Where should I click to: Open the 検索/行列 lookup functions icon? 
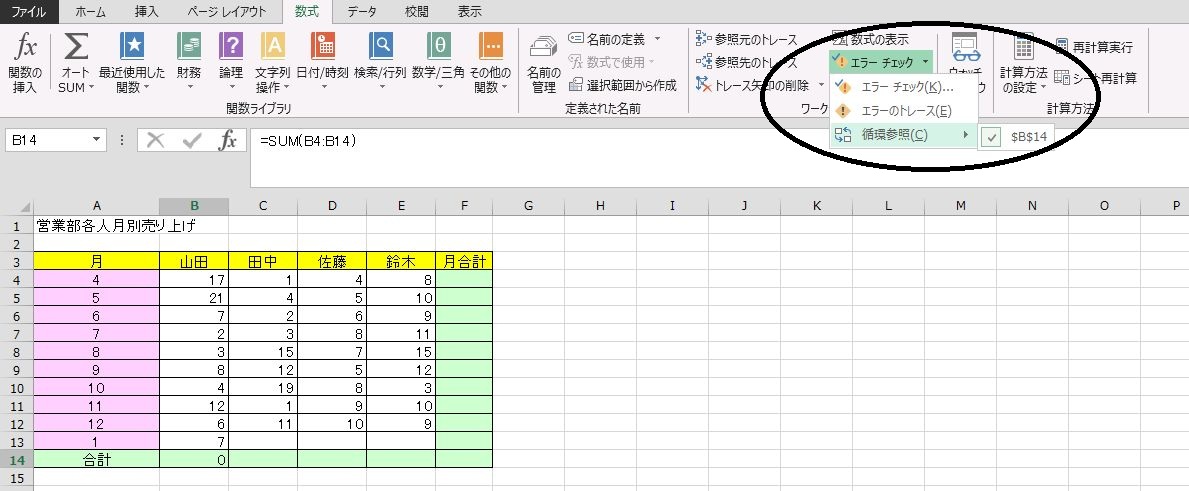(x=380, y=48)
